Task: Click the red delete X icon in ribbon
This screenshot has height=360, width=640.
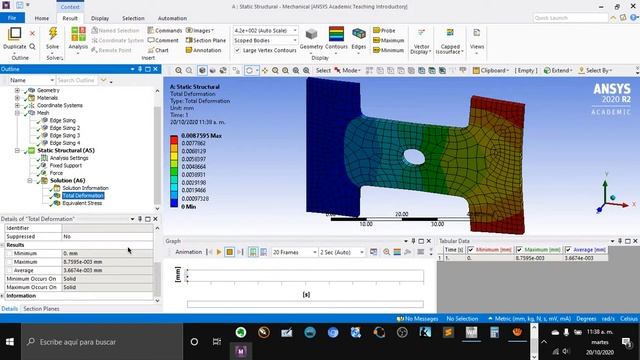Action: [x=32, y=33]
